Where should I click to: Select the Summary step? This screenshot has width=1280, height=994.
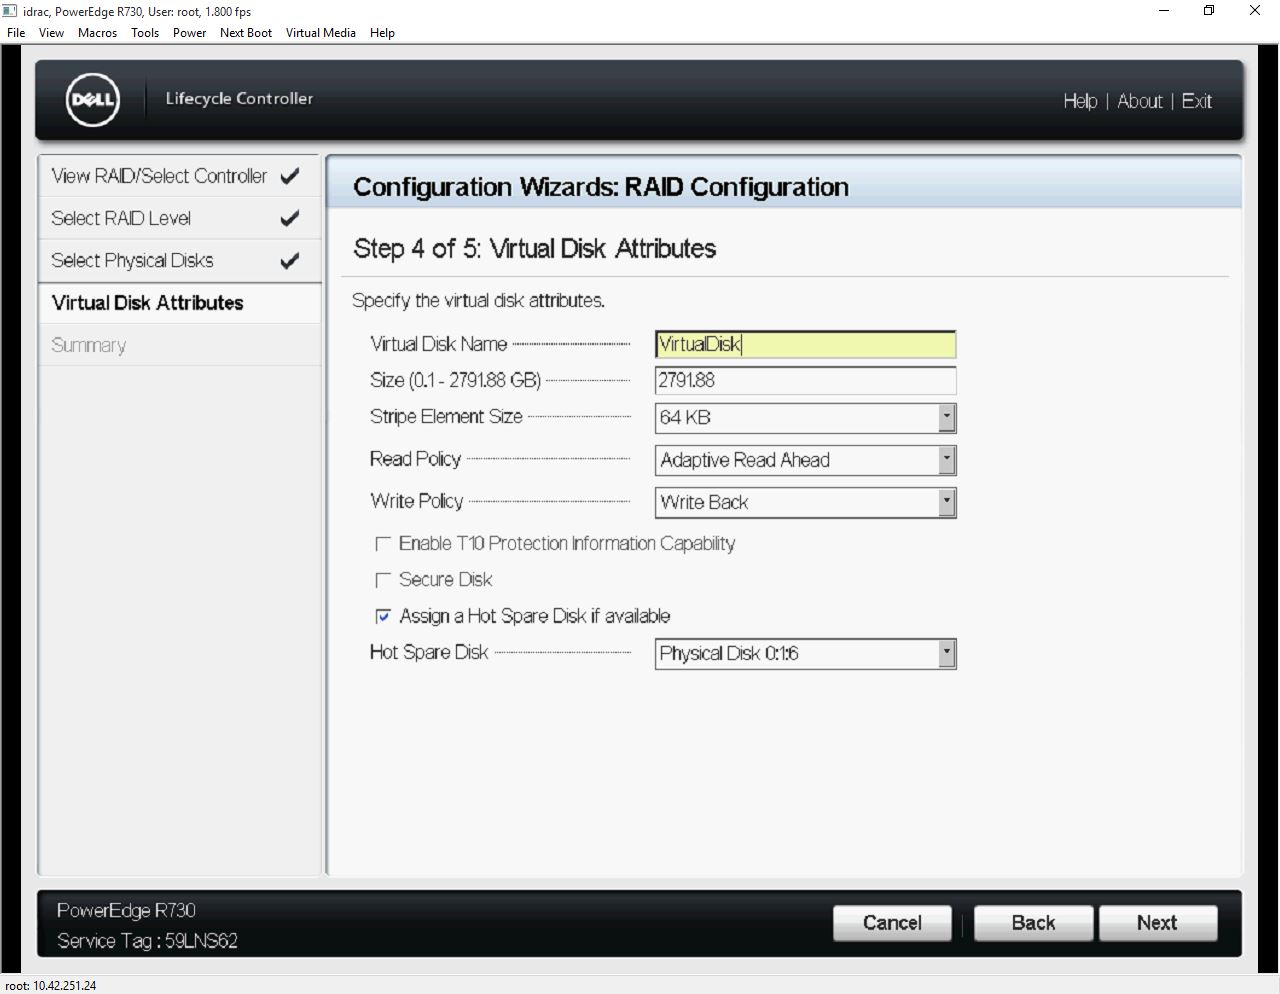pyautogui.click(x=179, y=345)
